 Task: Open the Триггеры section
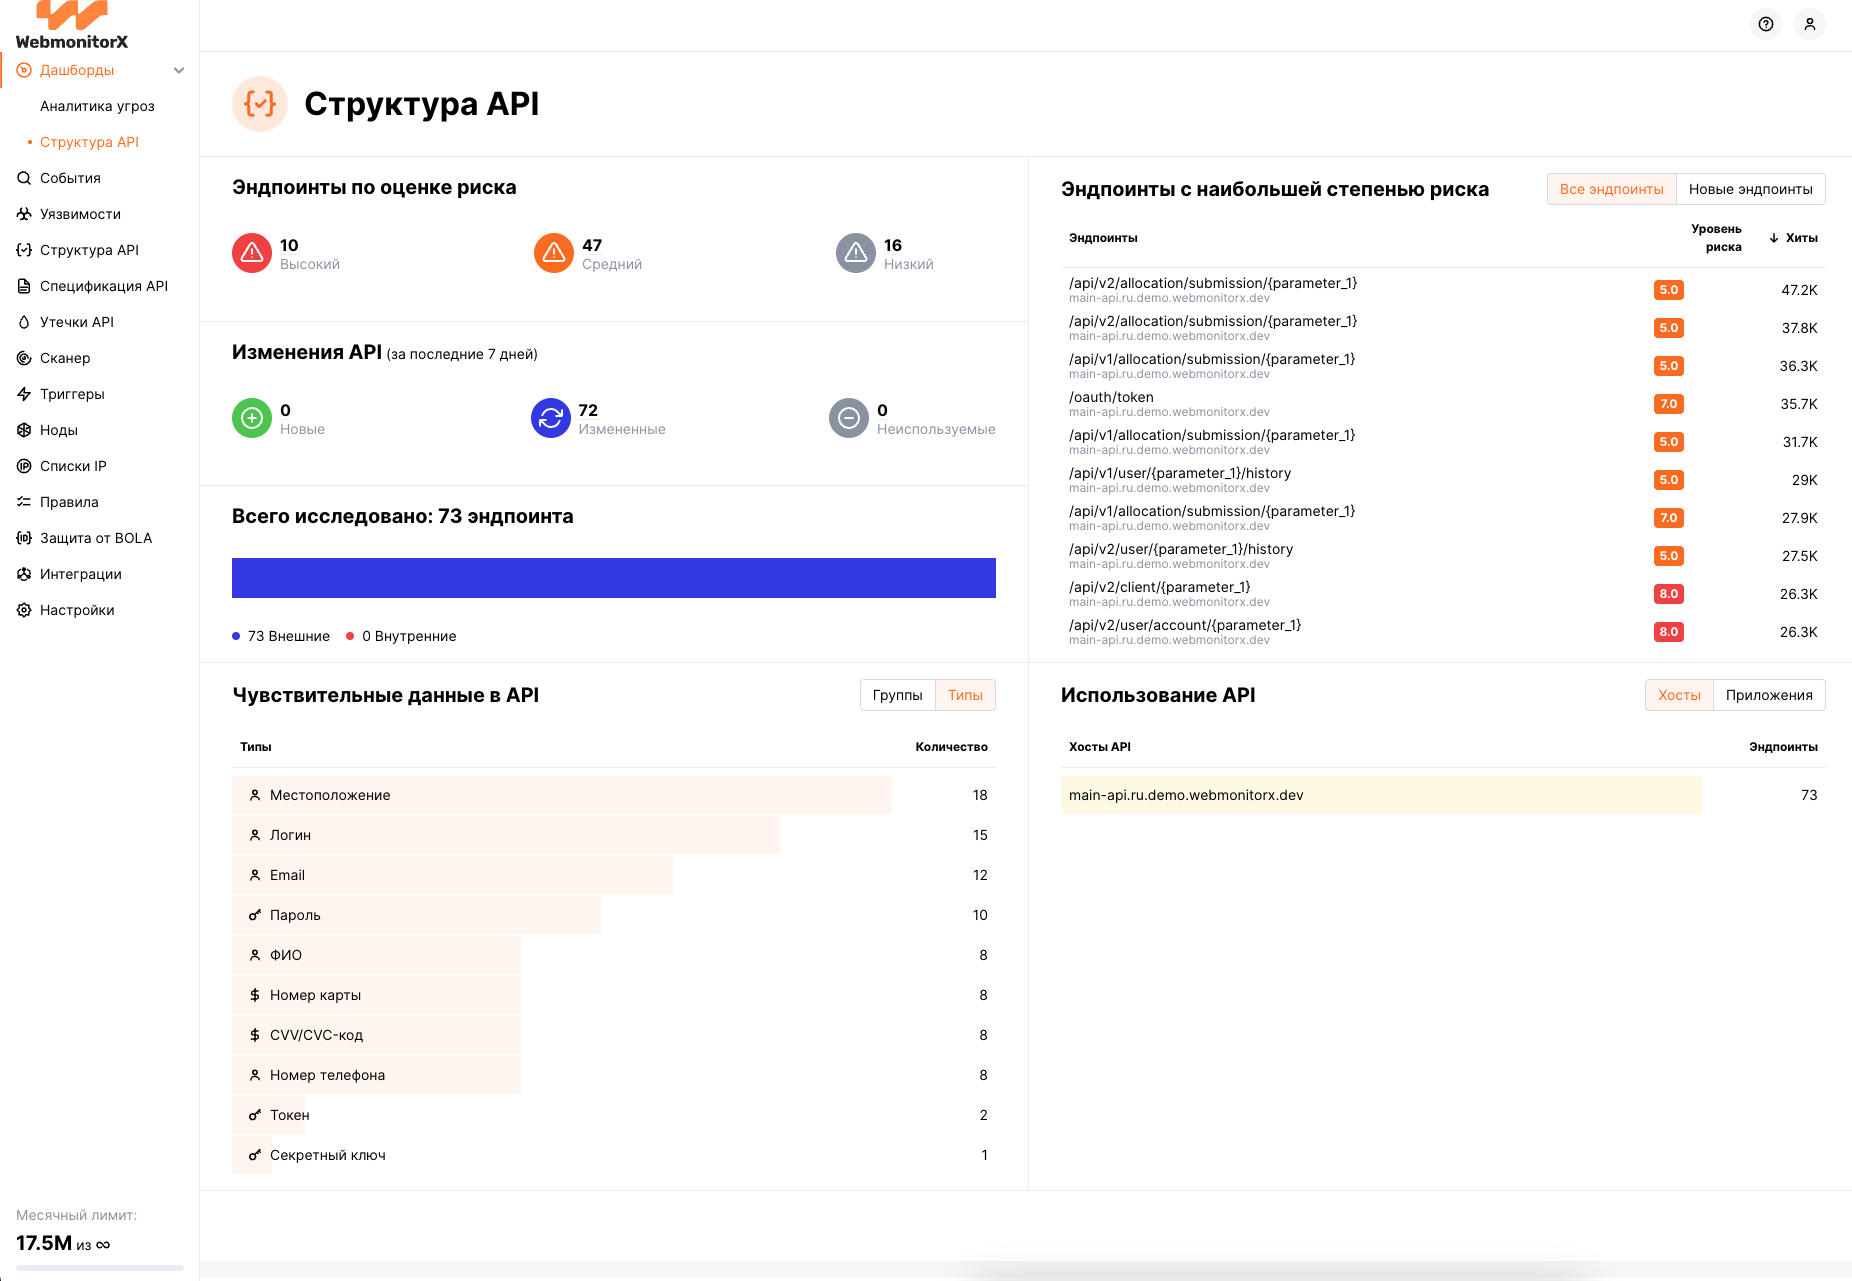pyautogui.click(x=72, y=394)
